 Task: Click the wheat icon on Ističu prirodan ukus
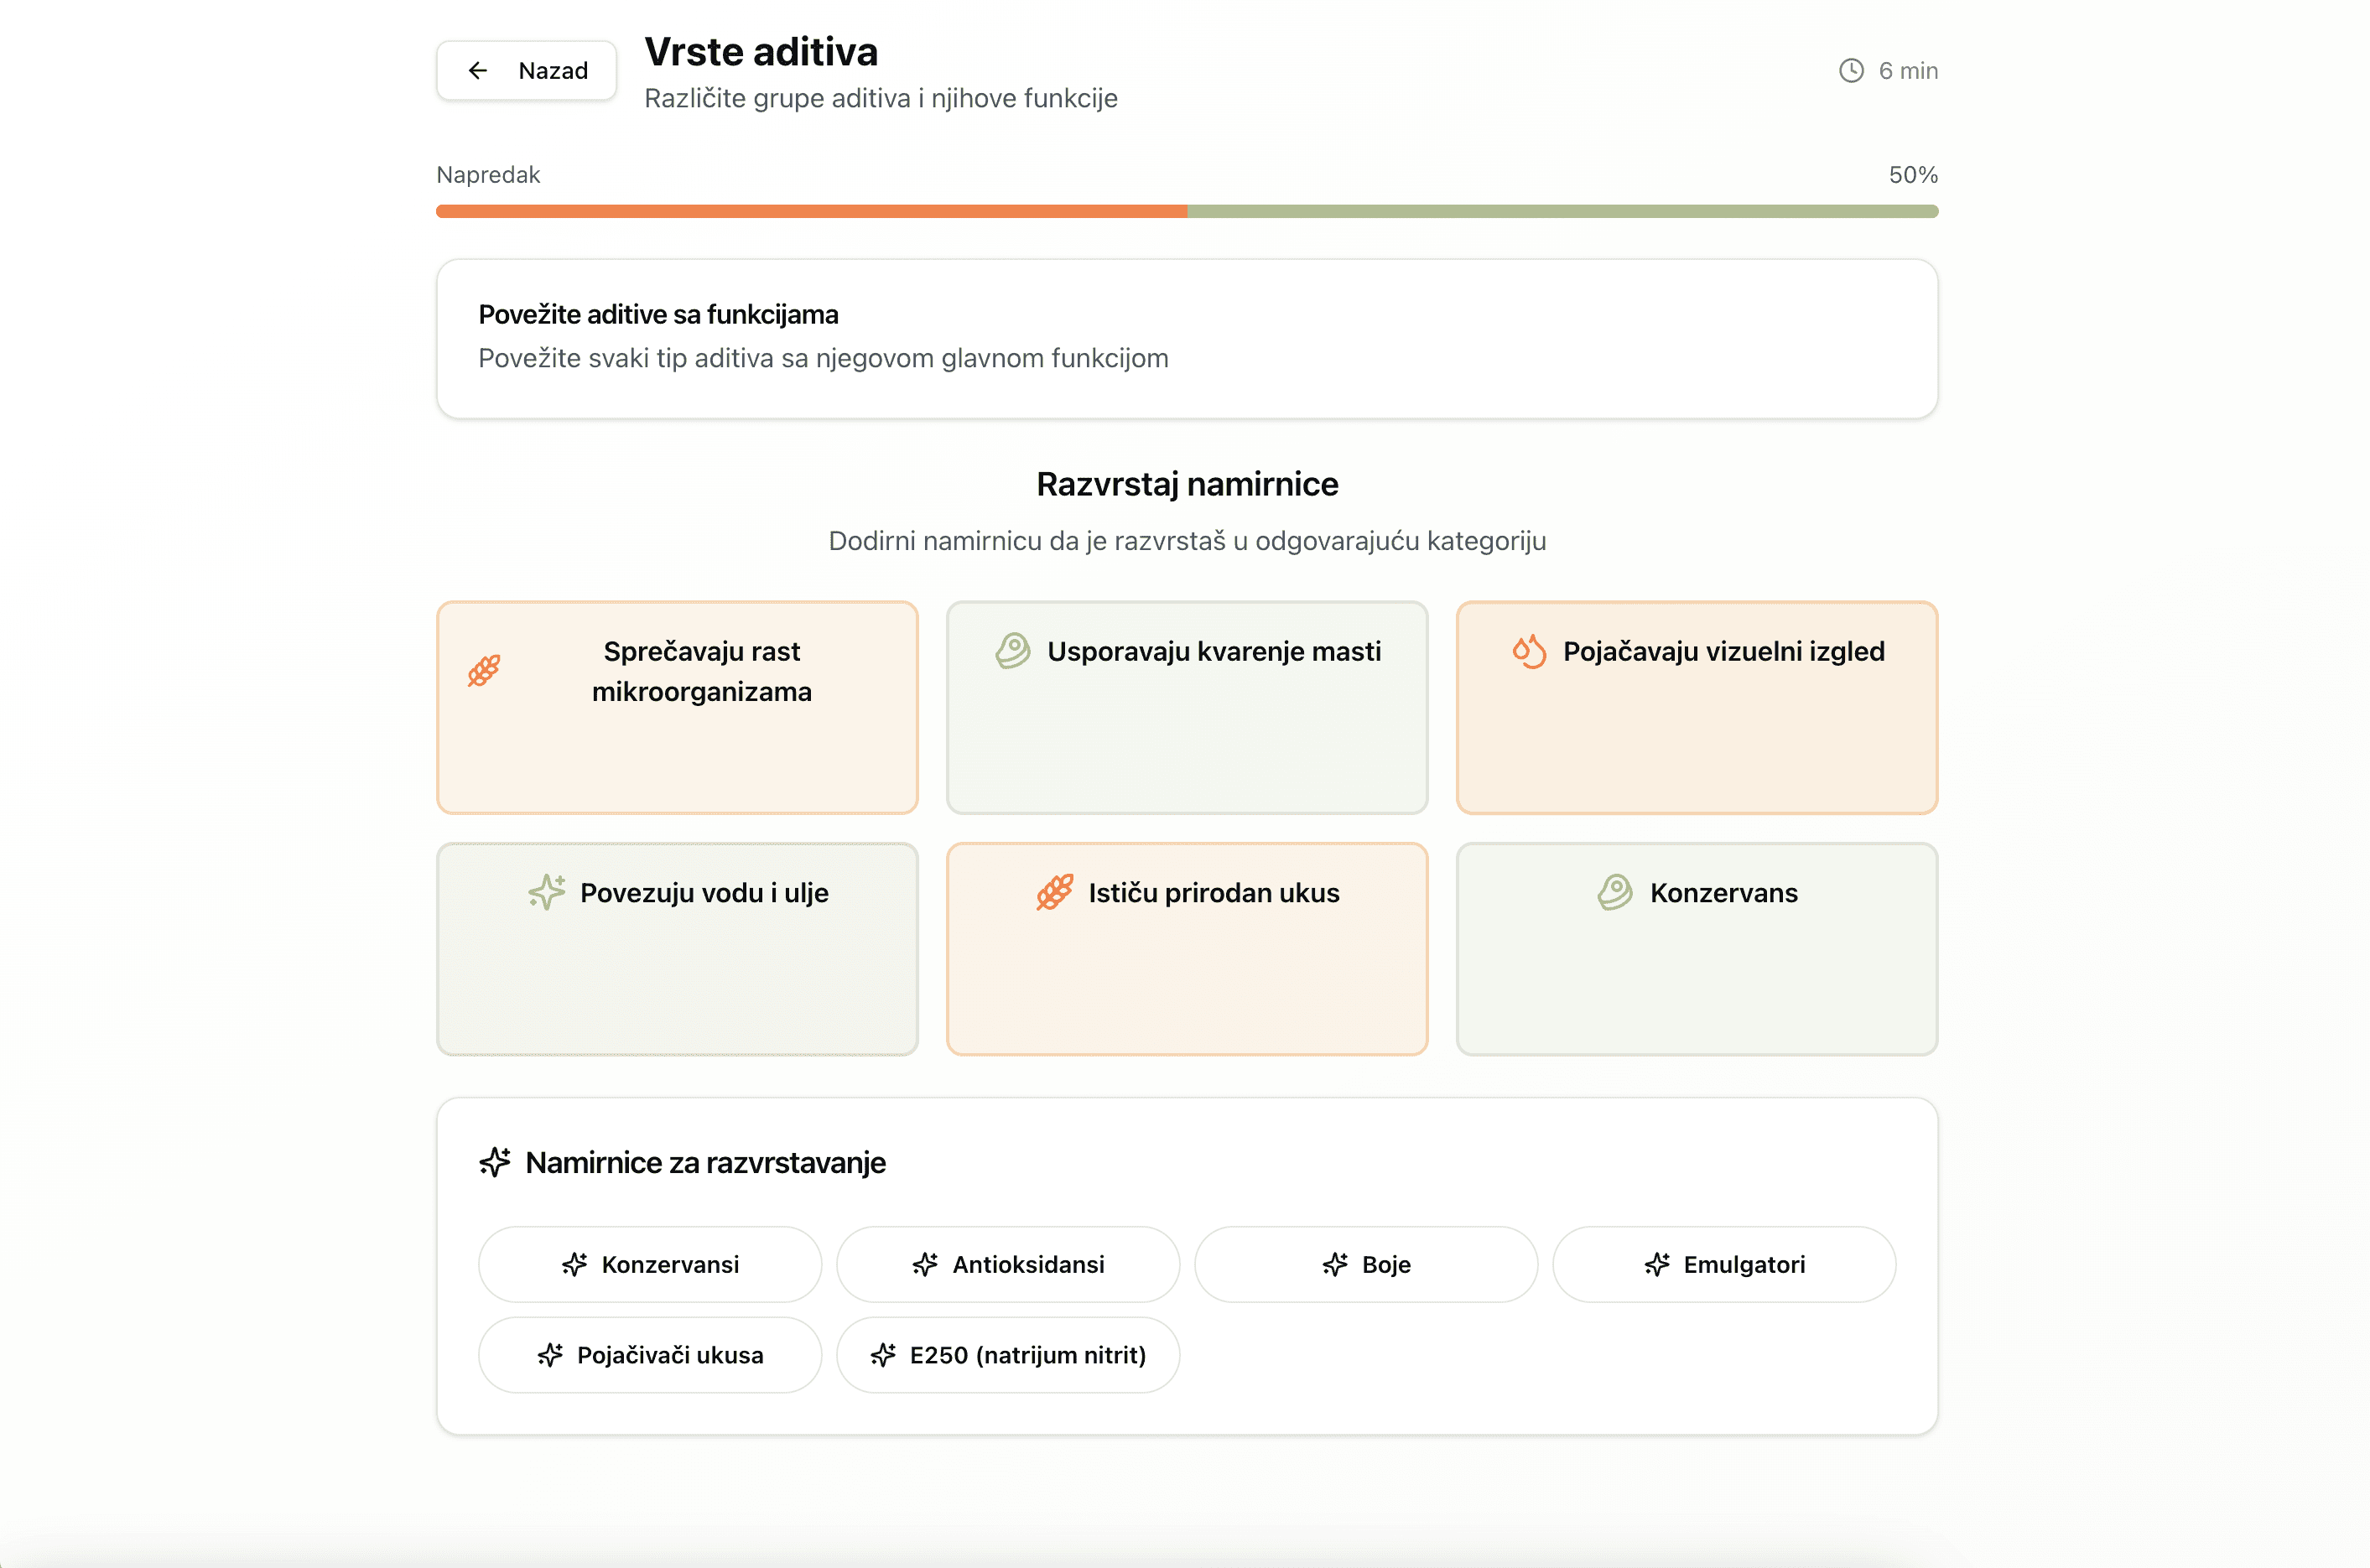(x=1055, y=892)
